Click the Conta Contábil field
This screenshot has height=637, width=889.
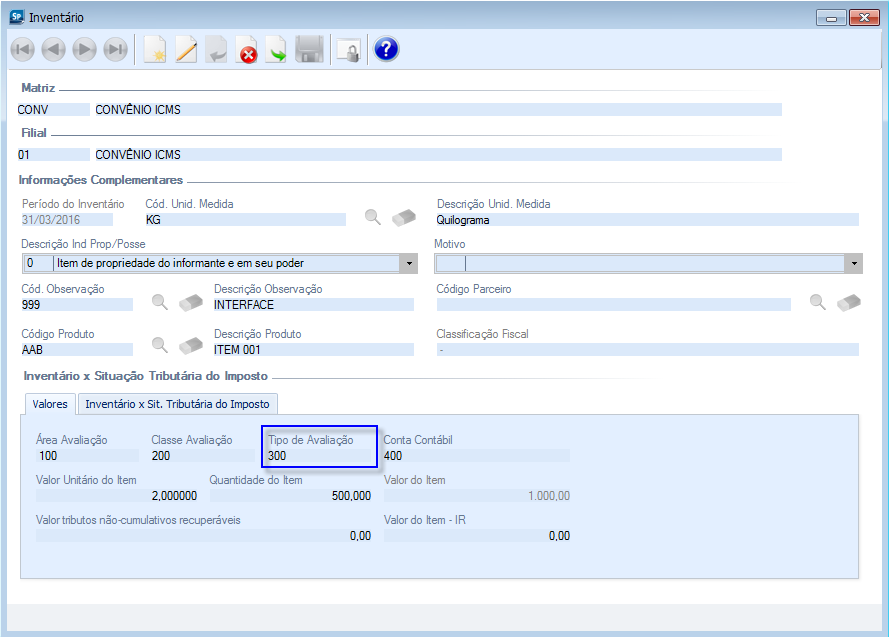(x=475, y=456)
